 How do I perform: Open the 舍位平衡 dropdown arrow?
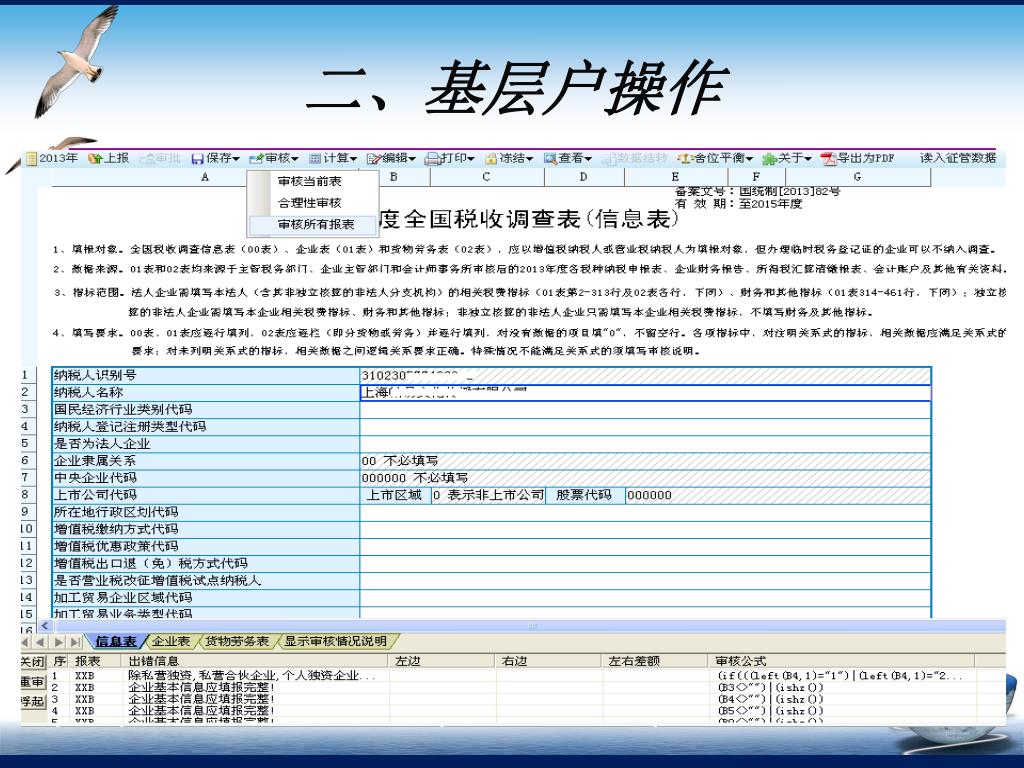[x=749, y=159]
